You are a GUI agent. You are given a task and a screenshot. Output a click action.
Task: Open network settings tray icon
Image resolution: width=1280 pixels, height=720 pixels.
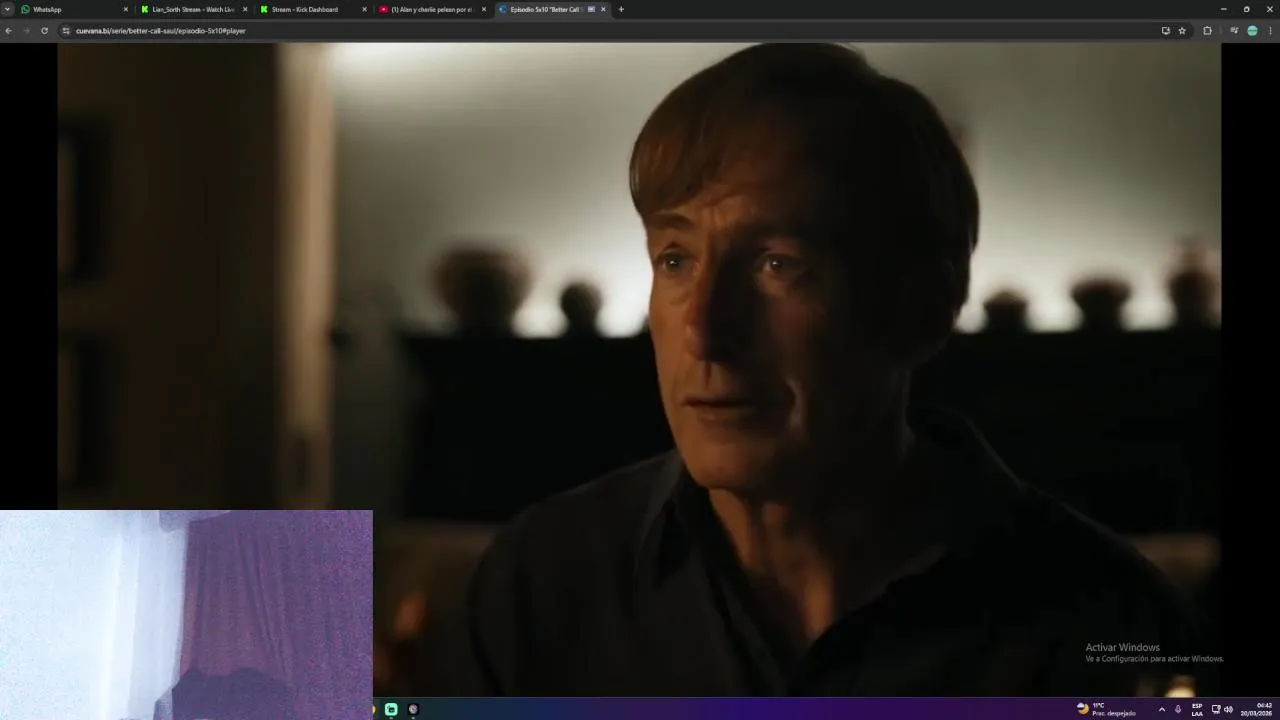point(1216,709)
